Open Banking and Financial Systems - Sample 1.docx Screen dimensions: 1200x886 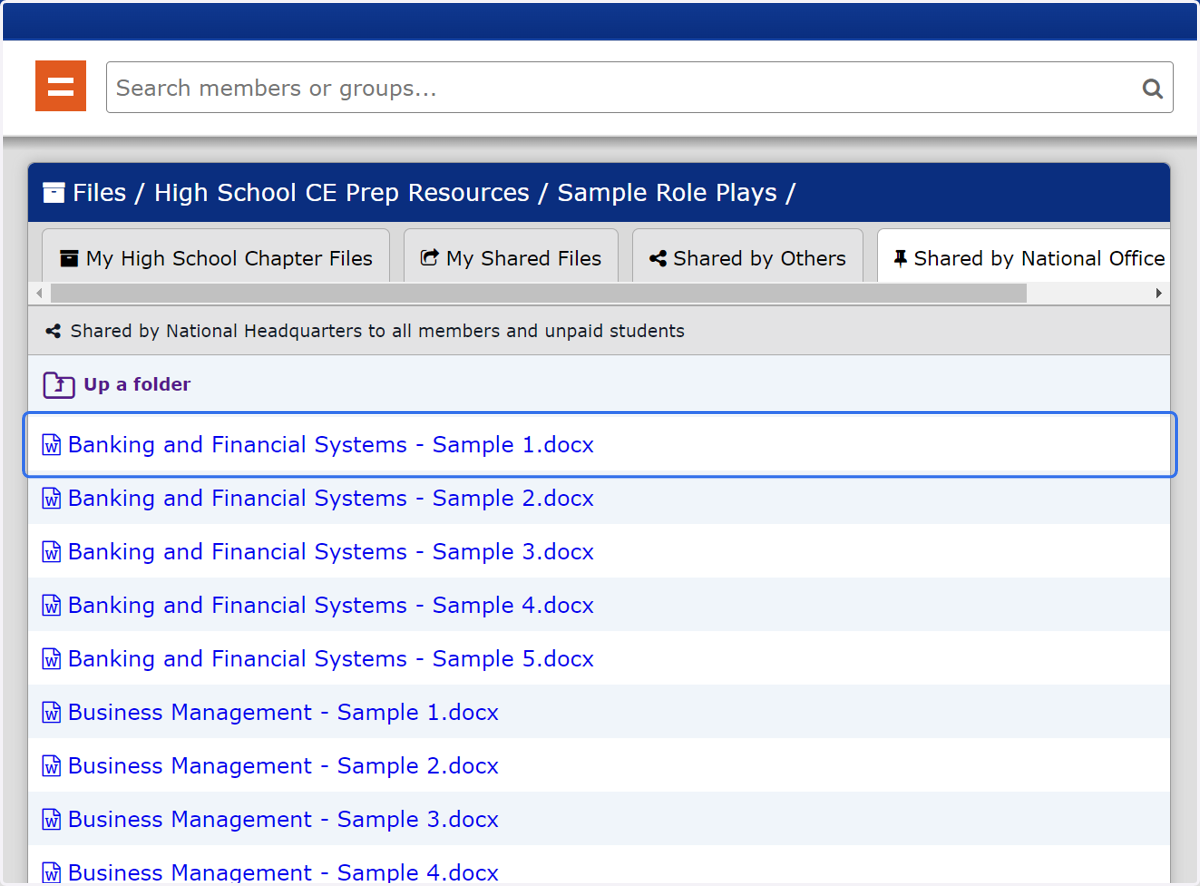[x=331, y=445]
